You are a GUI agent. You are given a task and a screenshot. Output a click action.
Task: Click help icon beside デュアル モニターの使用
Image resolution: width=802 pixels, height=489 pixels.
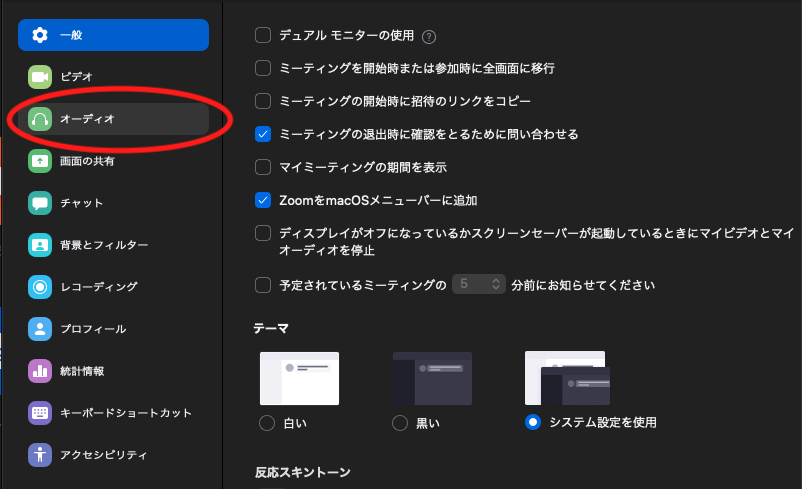429,37
